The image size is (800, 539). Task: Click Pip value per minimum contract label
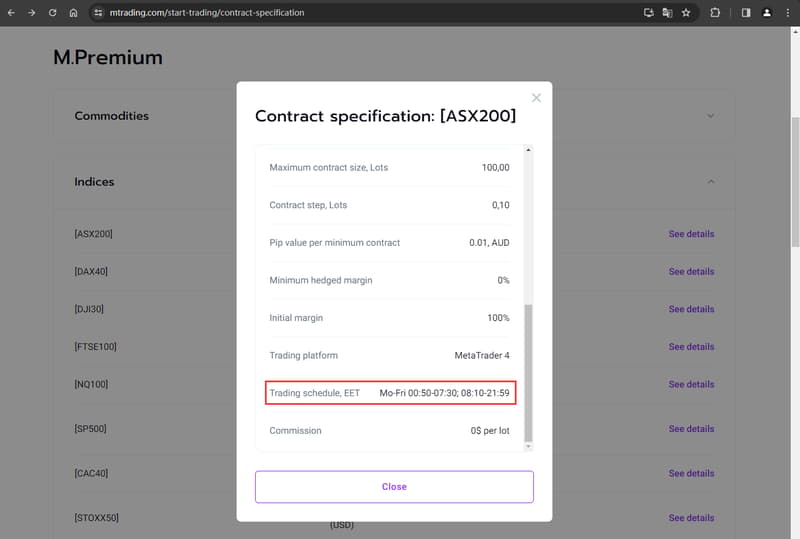[335, 243]
